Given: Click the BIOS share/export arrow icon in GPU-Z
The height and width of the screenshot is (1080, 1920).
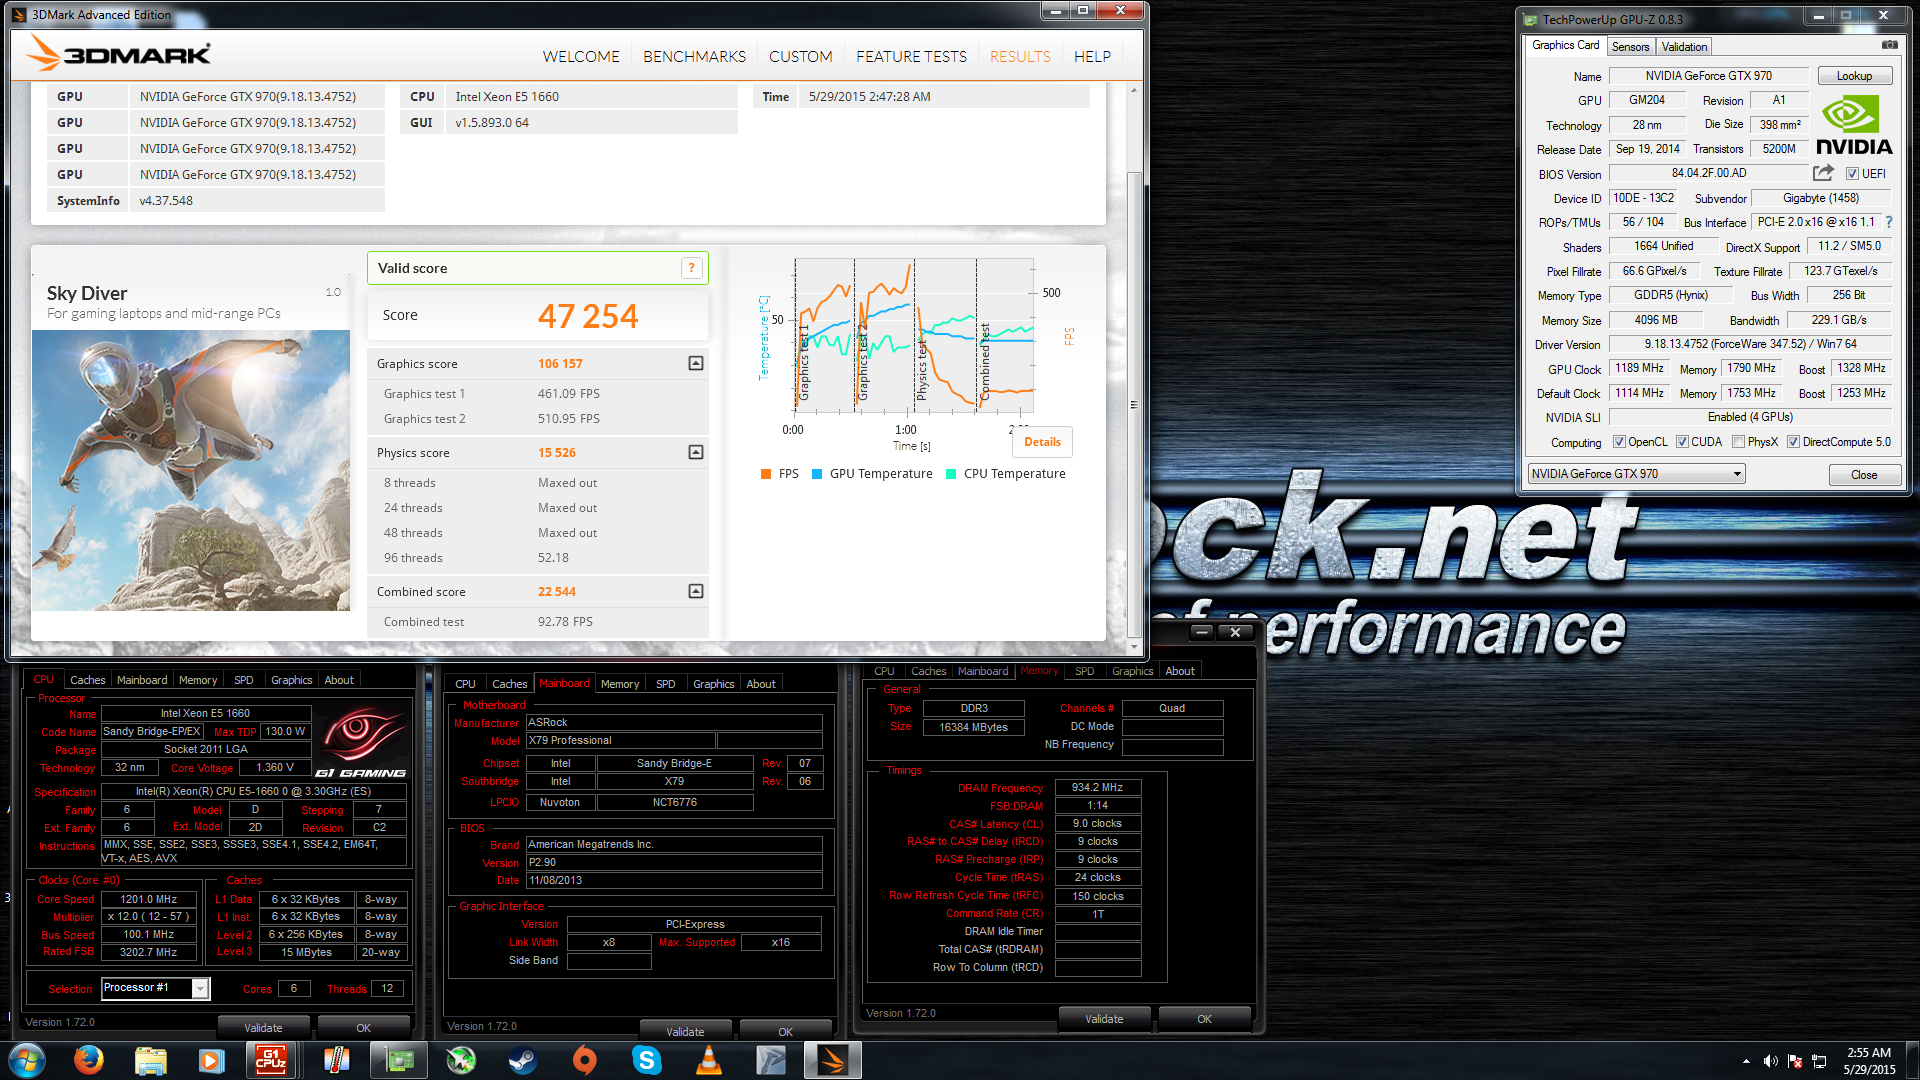Looking at the screenshot, I should coord(1823,173).
